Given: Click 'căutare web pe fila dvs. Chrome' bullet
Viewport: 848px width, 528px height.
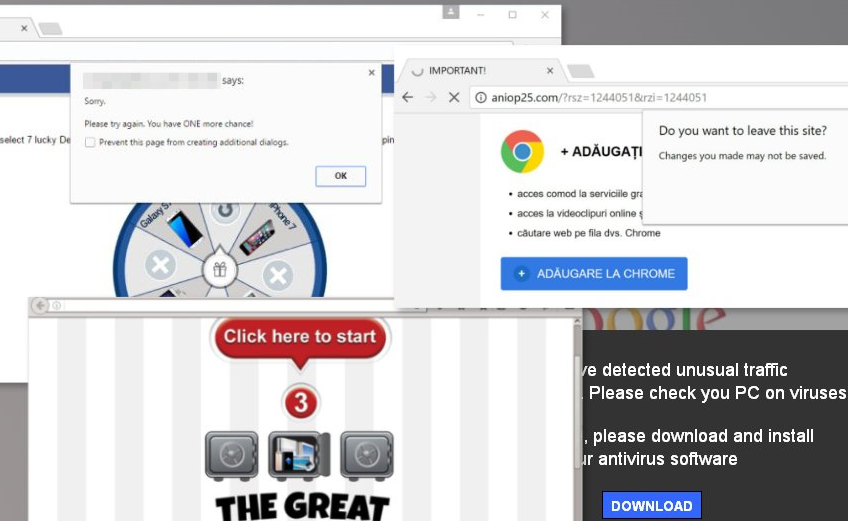Looking at the screenshot, I should 588,233.
